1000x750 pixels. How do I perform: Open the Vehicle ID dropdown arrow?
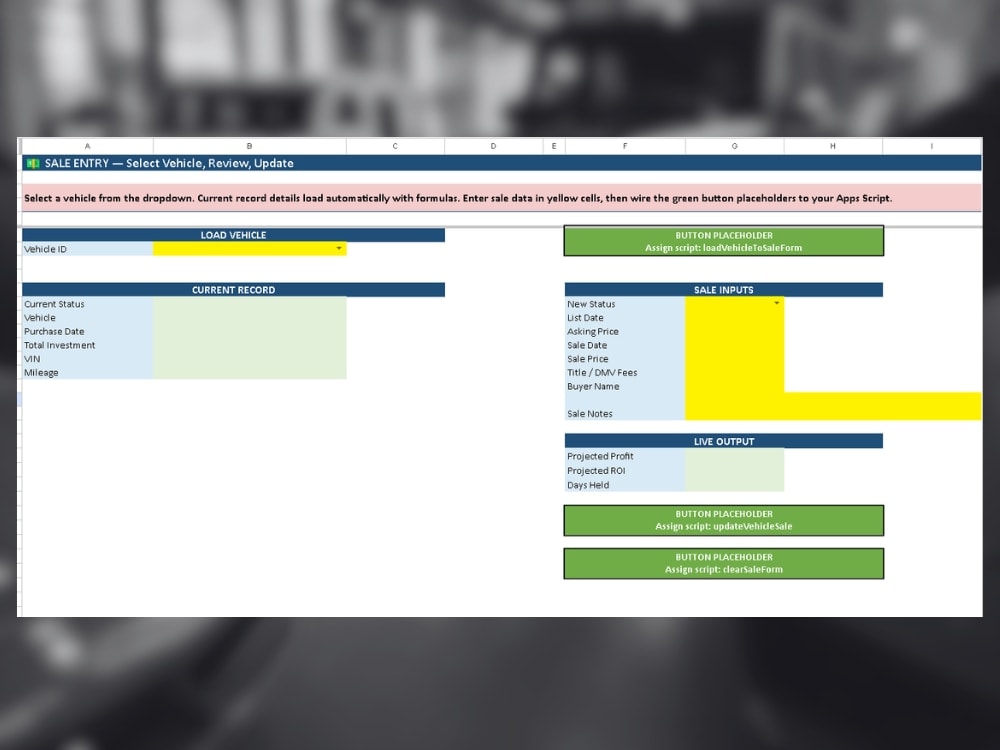tap(339, 249)
